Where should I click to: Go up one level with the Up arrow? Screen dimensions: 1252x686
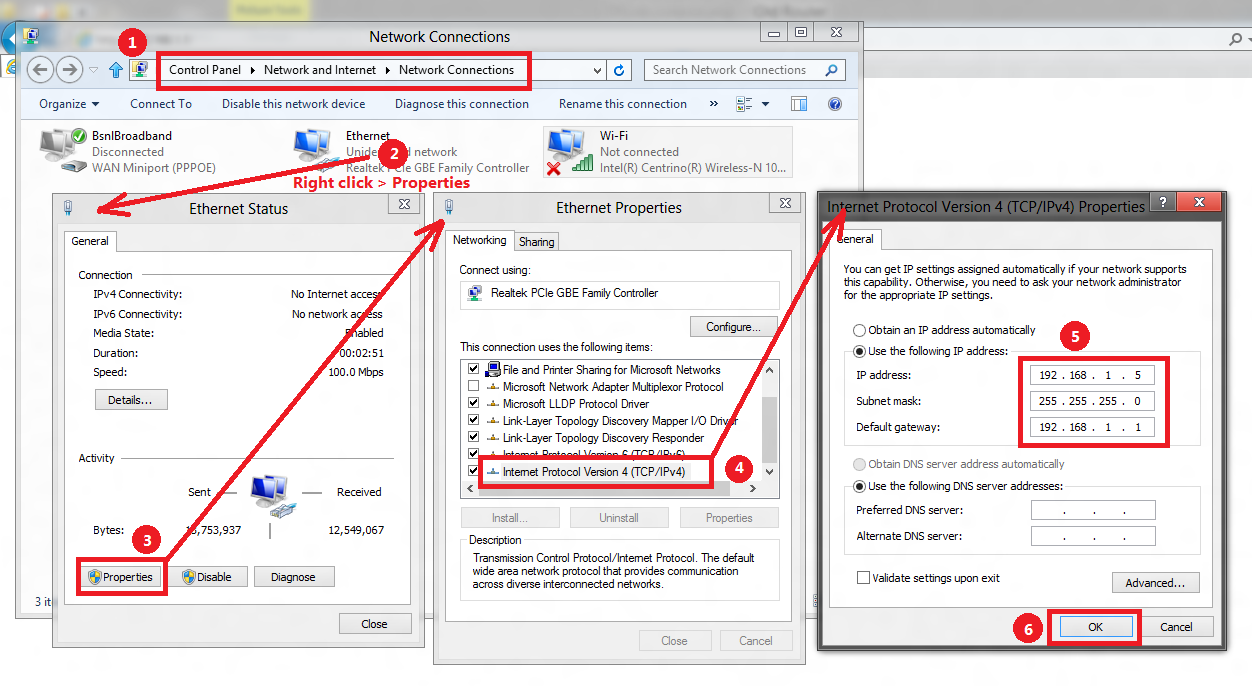(x=116, y=70)
